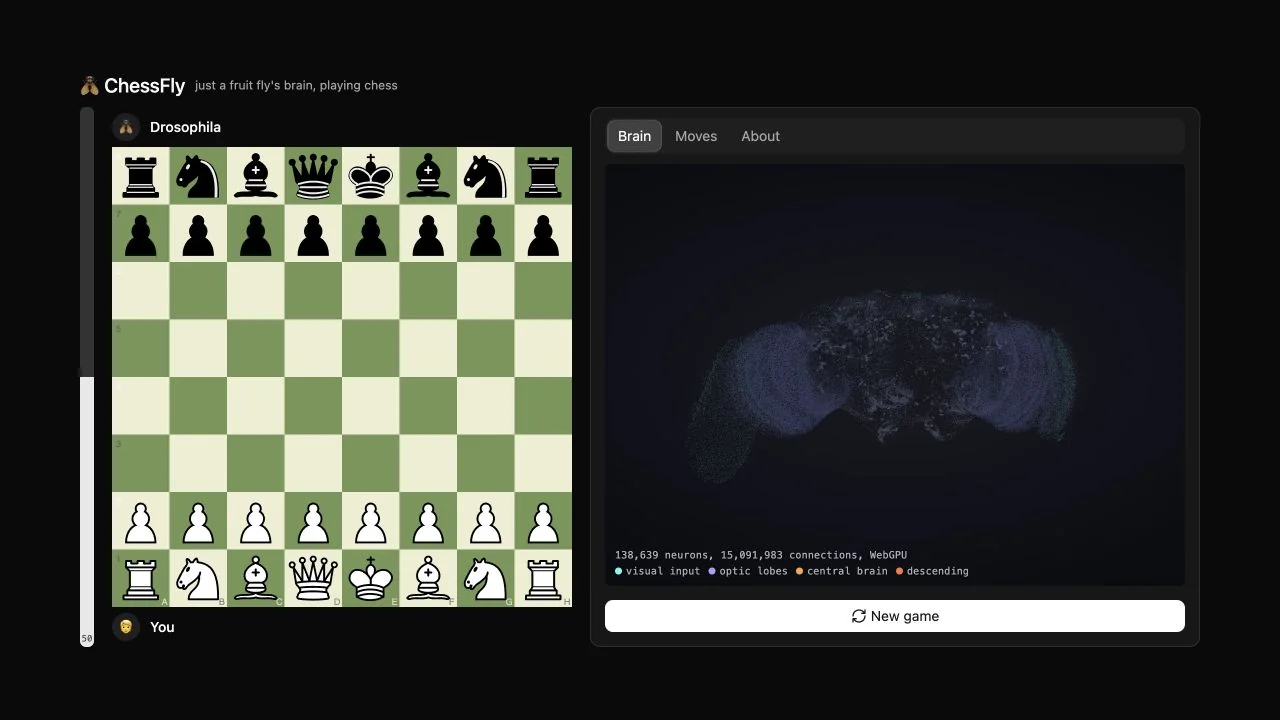The width and height of the screenshot is (1280, 720).
Task: Select the white queen on d1
Action: coord(313,578)
